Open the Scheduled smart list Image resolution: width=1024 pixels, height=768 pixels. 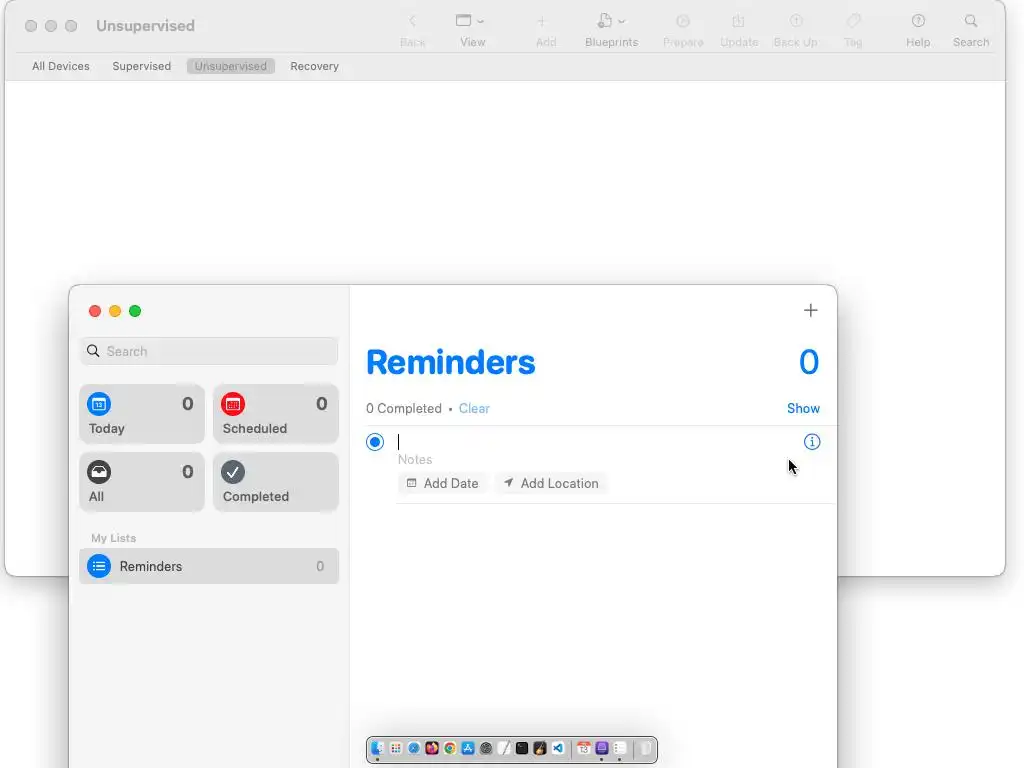pyautogui.click(x=276, y=414)
